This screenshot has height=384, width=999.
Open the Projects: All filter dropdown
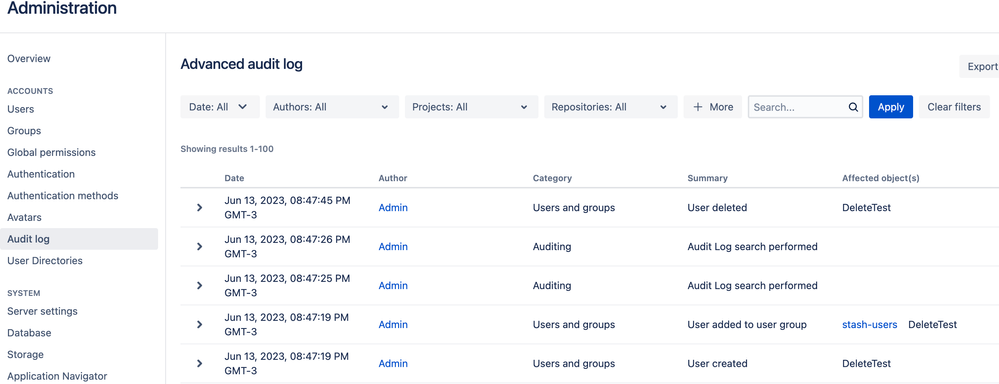tap(471, 107)
